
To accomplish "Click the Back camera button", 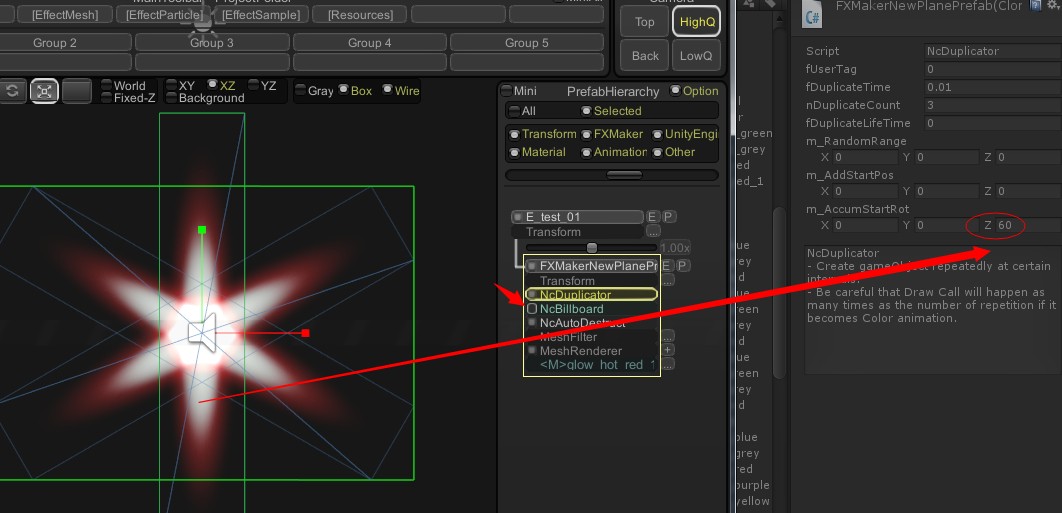I will click(x=645, y=56).
